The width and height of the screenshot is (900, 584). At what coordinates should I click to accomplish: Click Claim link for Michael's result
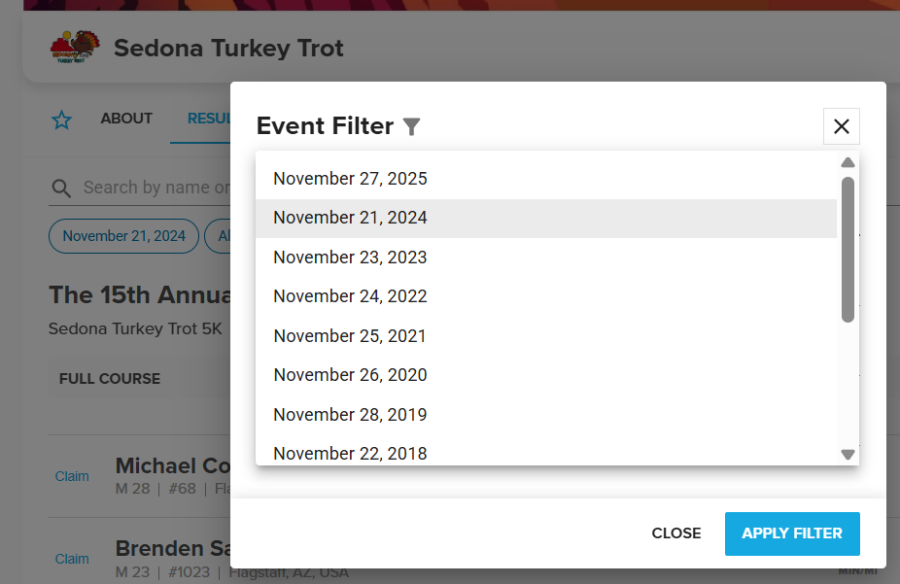pos(72,476)
